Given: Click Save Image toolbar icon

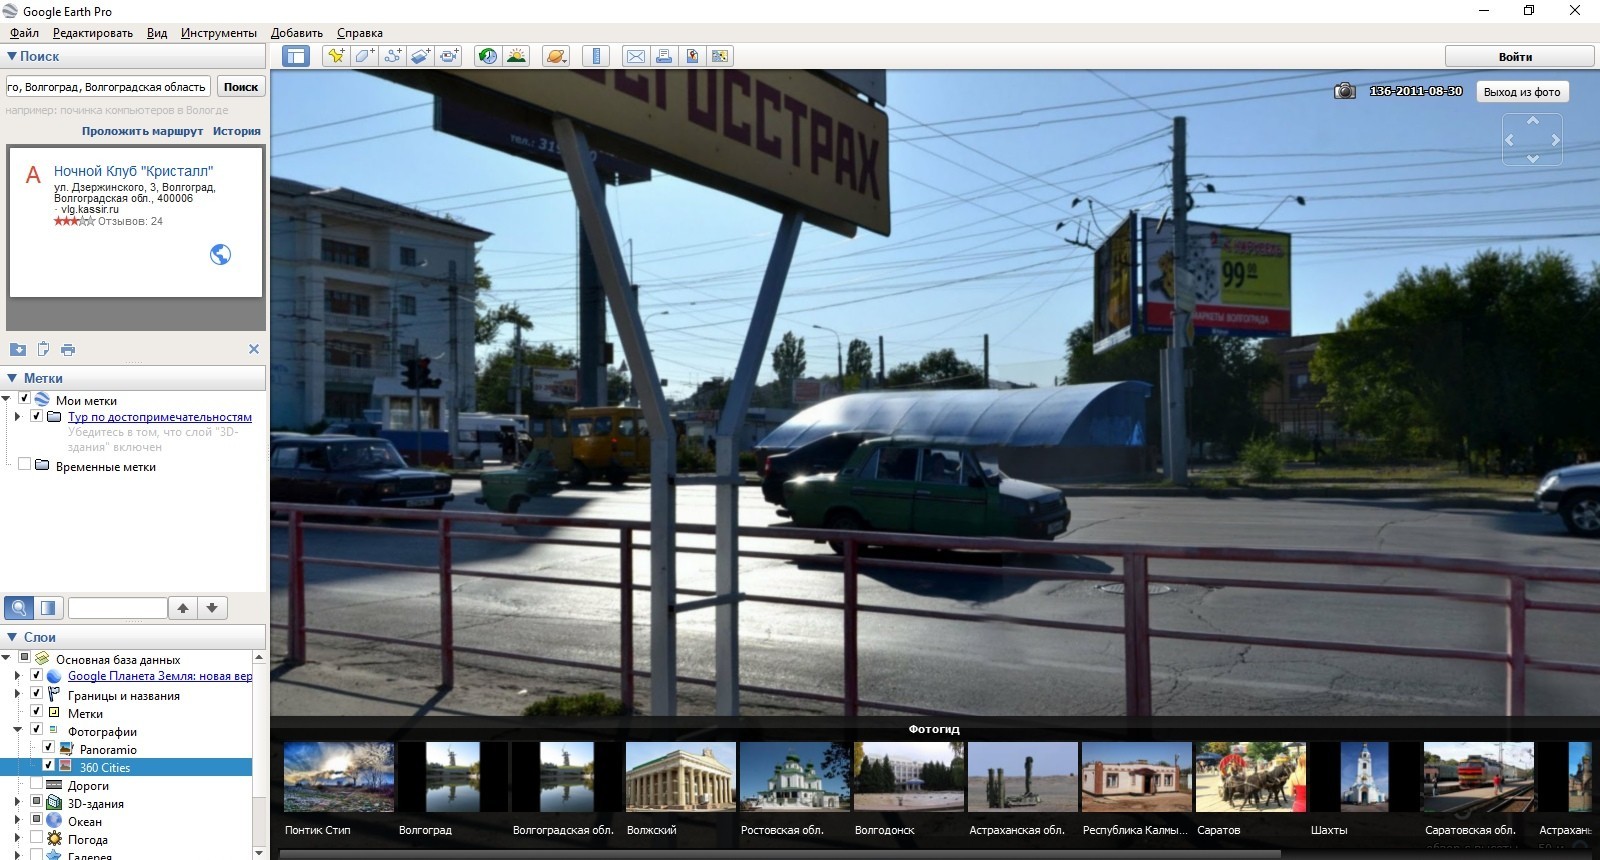Looking at the screenshot, I should point(691,56).
